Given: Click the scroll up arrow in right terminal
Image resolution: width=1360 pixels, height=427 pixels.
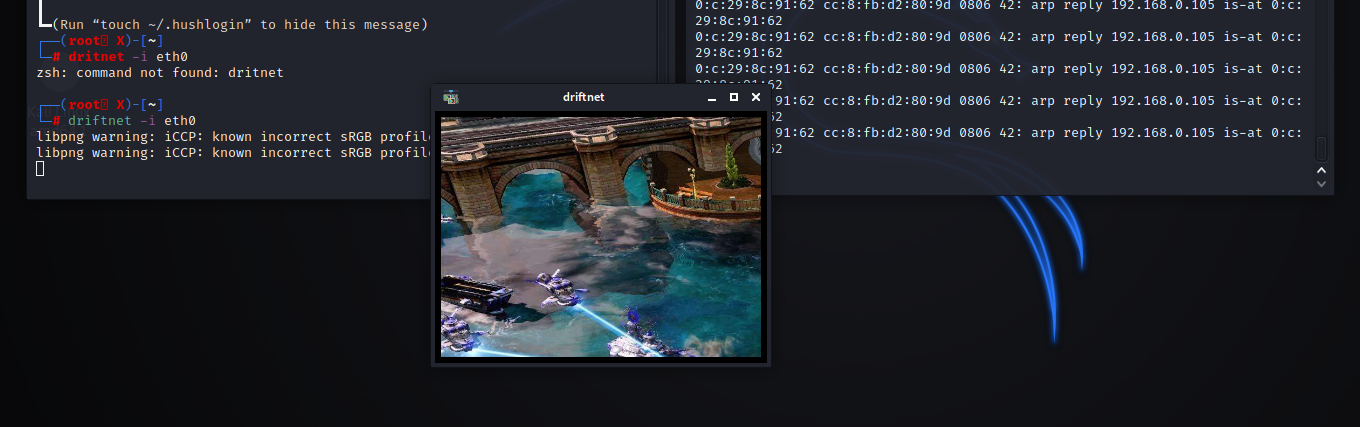Looking at the screenshot, I should (1321, 170).
